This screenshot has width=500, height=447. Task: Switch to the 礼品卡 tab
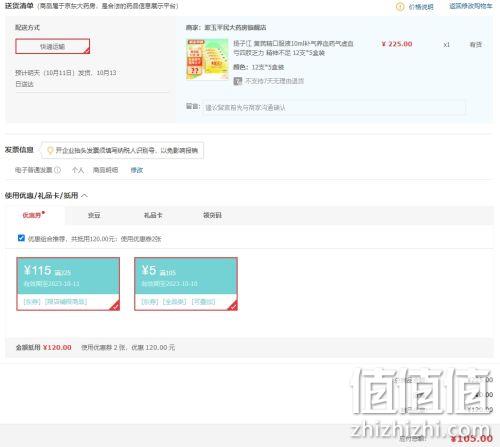click(x=153, y=215)
